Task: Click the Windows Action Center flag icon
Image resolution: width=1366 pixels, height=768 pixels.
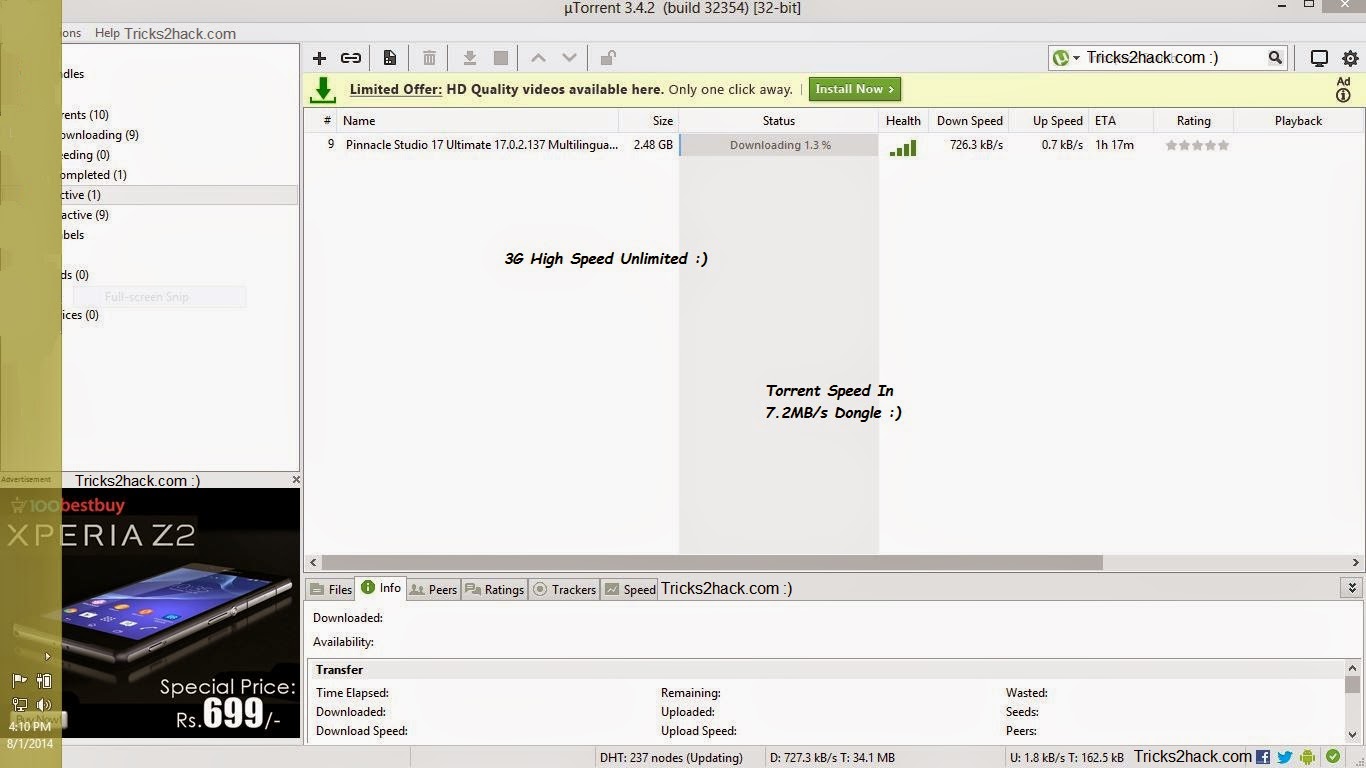Action: tap(19, 680)
